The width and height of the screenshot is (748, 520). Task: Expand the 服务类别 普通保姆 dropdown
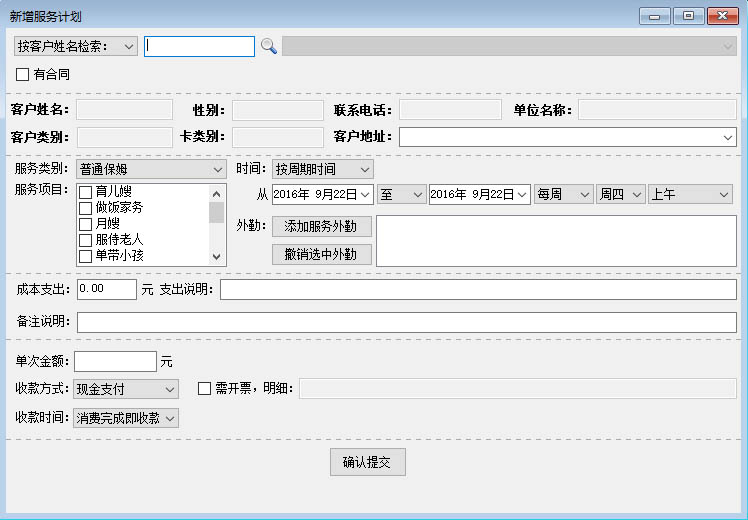tap(151, 170)
